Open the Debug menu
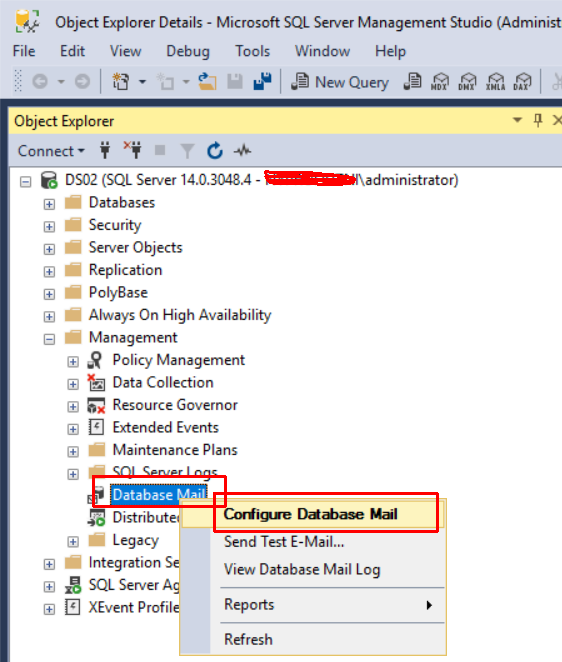562x662 pixels. [x=188, y=51]
